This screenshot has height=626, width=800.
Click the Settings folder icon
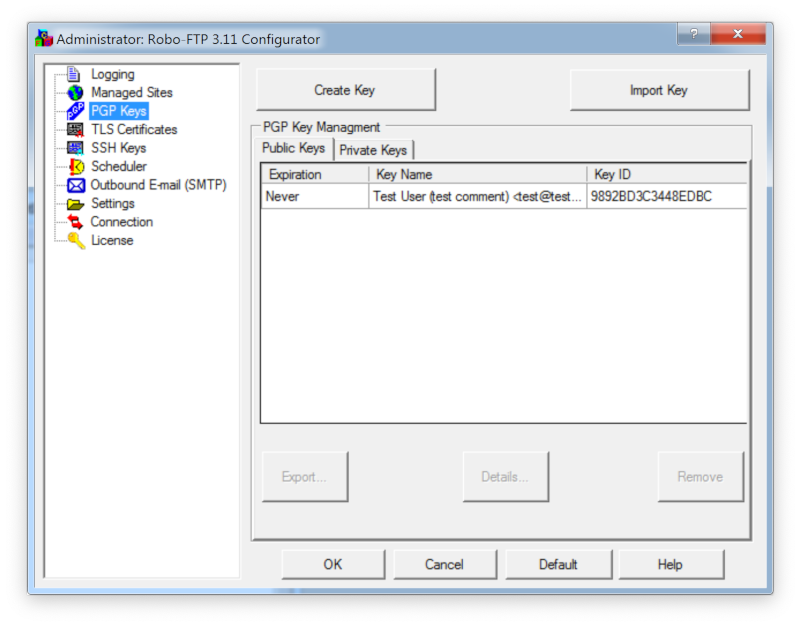point(75,203)
